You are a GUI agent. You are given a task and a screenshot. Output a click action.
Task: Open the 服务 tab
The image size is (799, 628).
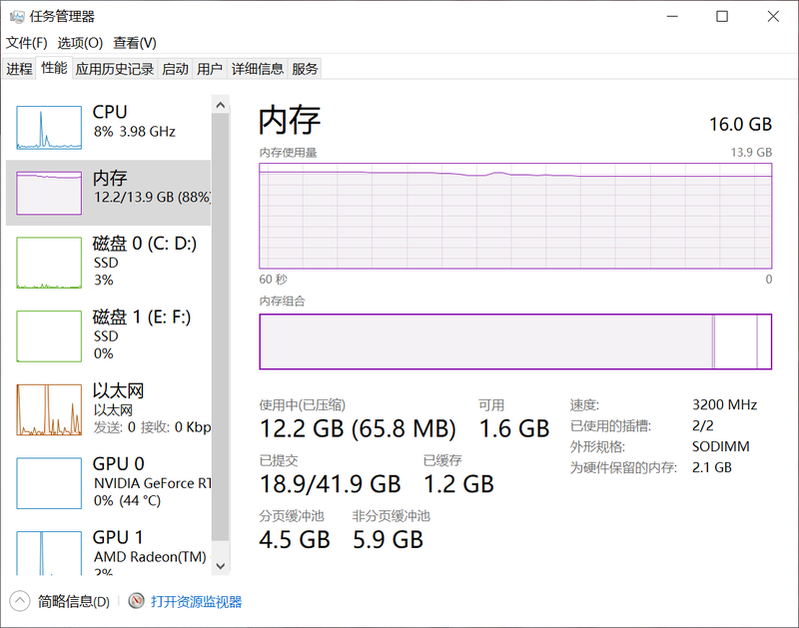pyautogui.click(x=305, y=69)
